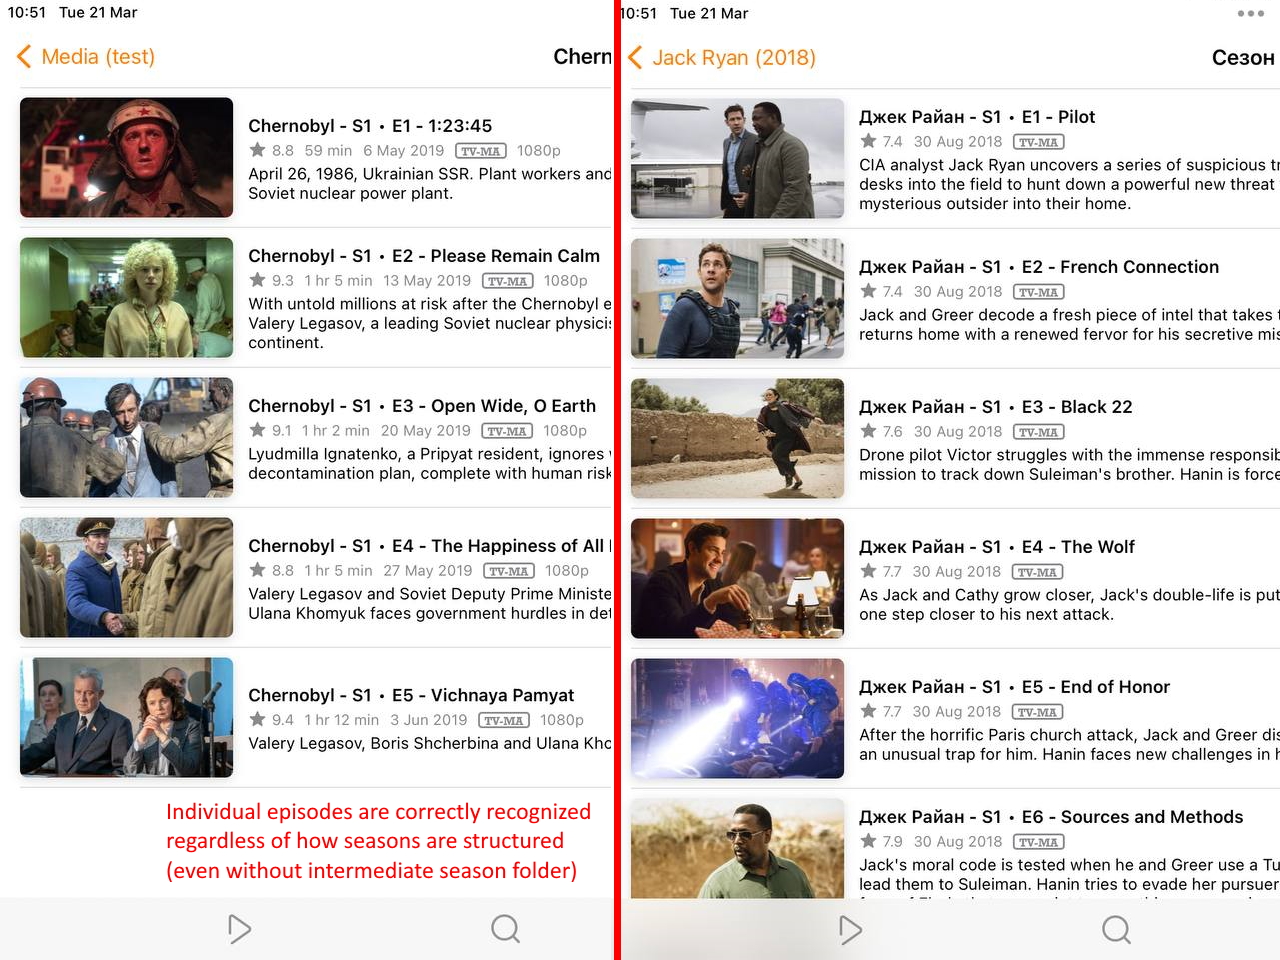The width and height of the screenshot is (1280, 960).
Task: Click the 1080p label on Chernobyl E5
Action: tap(562, 719)
